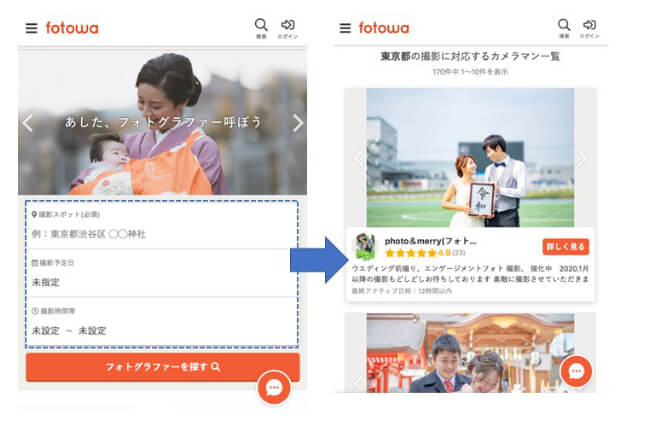Viewport: 663px width, 427px height.
Task: Open chat bubble button on left screen
Action: point(274,388)
